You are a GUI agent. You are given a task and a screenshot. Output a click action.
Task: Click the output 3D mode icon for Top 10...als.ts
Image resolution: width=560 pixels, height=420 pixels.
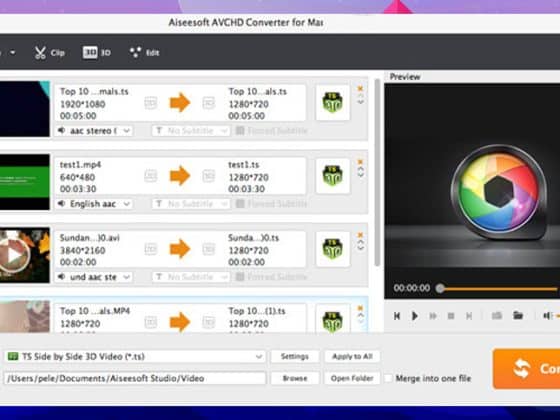[209, 103]
